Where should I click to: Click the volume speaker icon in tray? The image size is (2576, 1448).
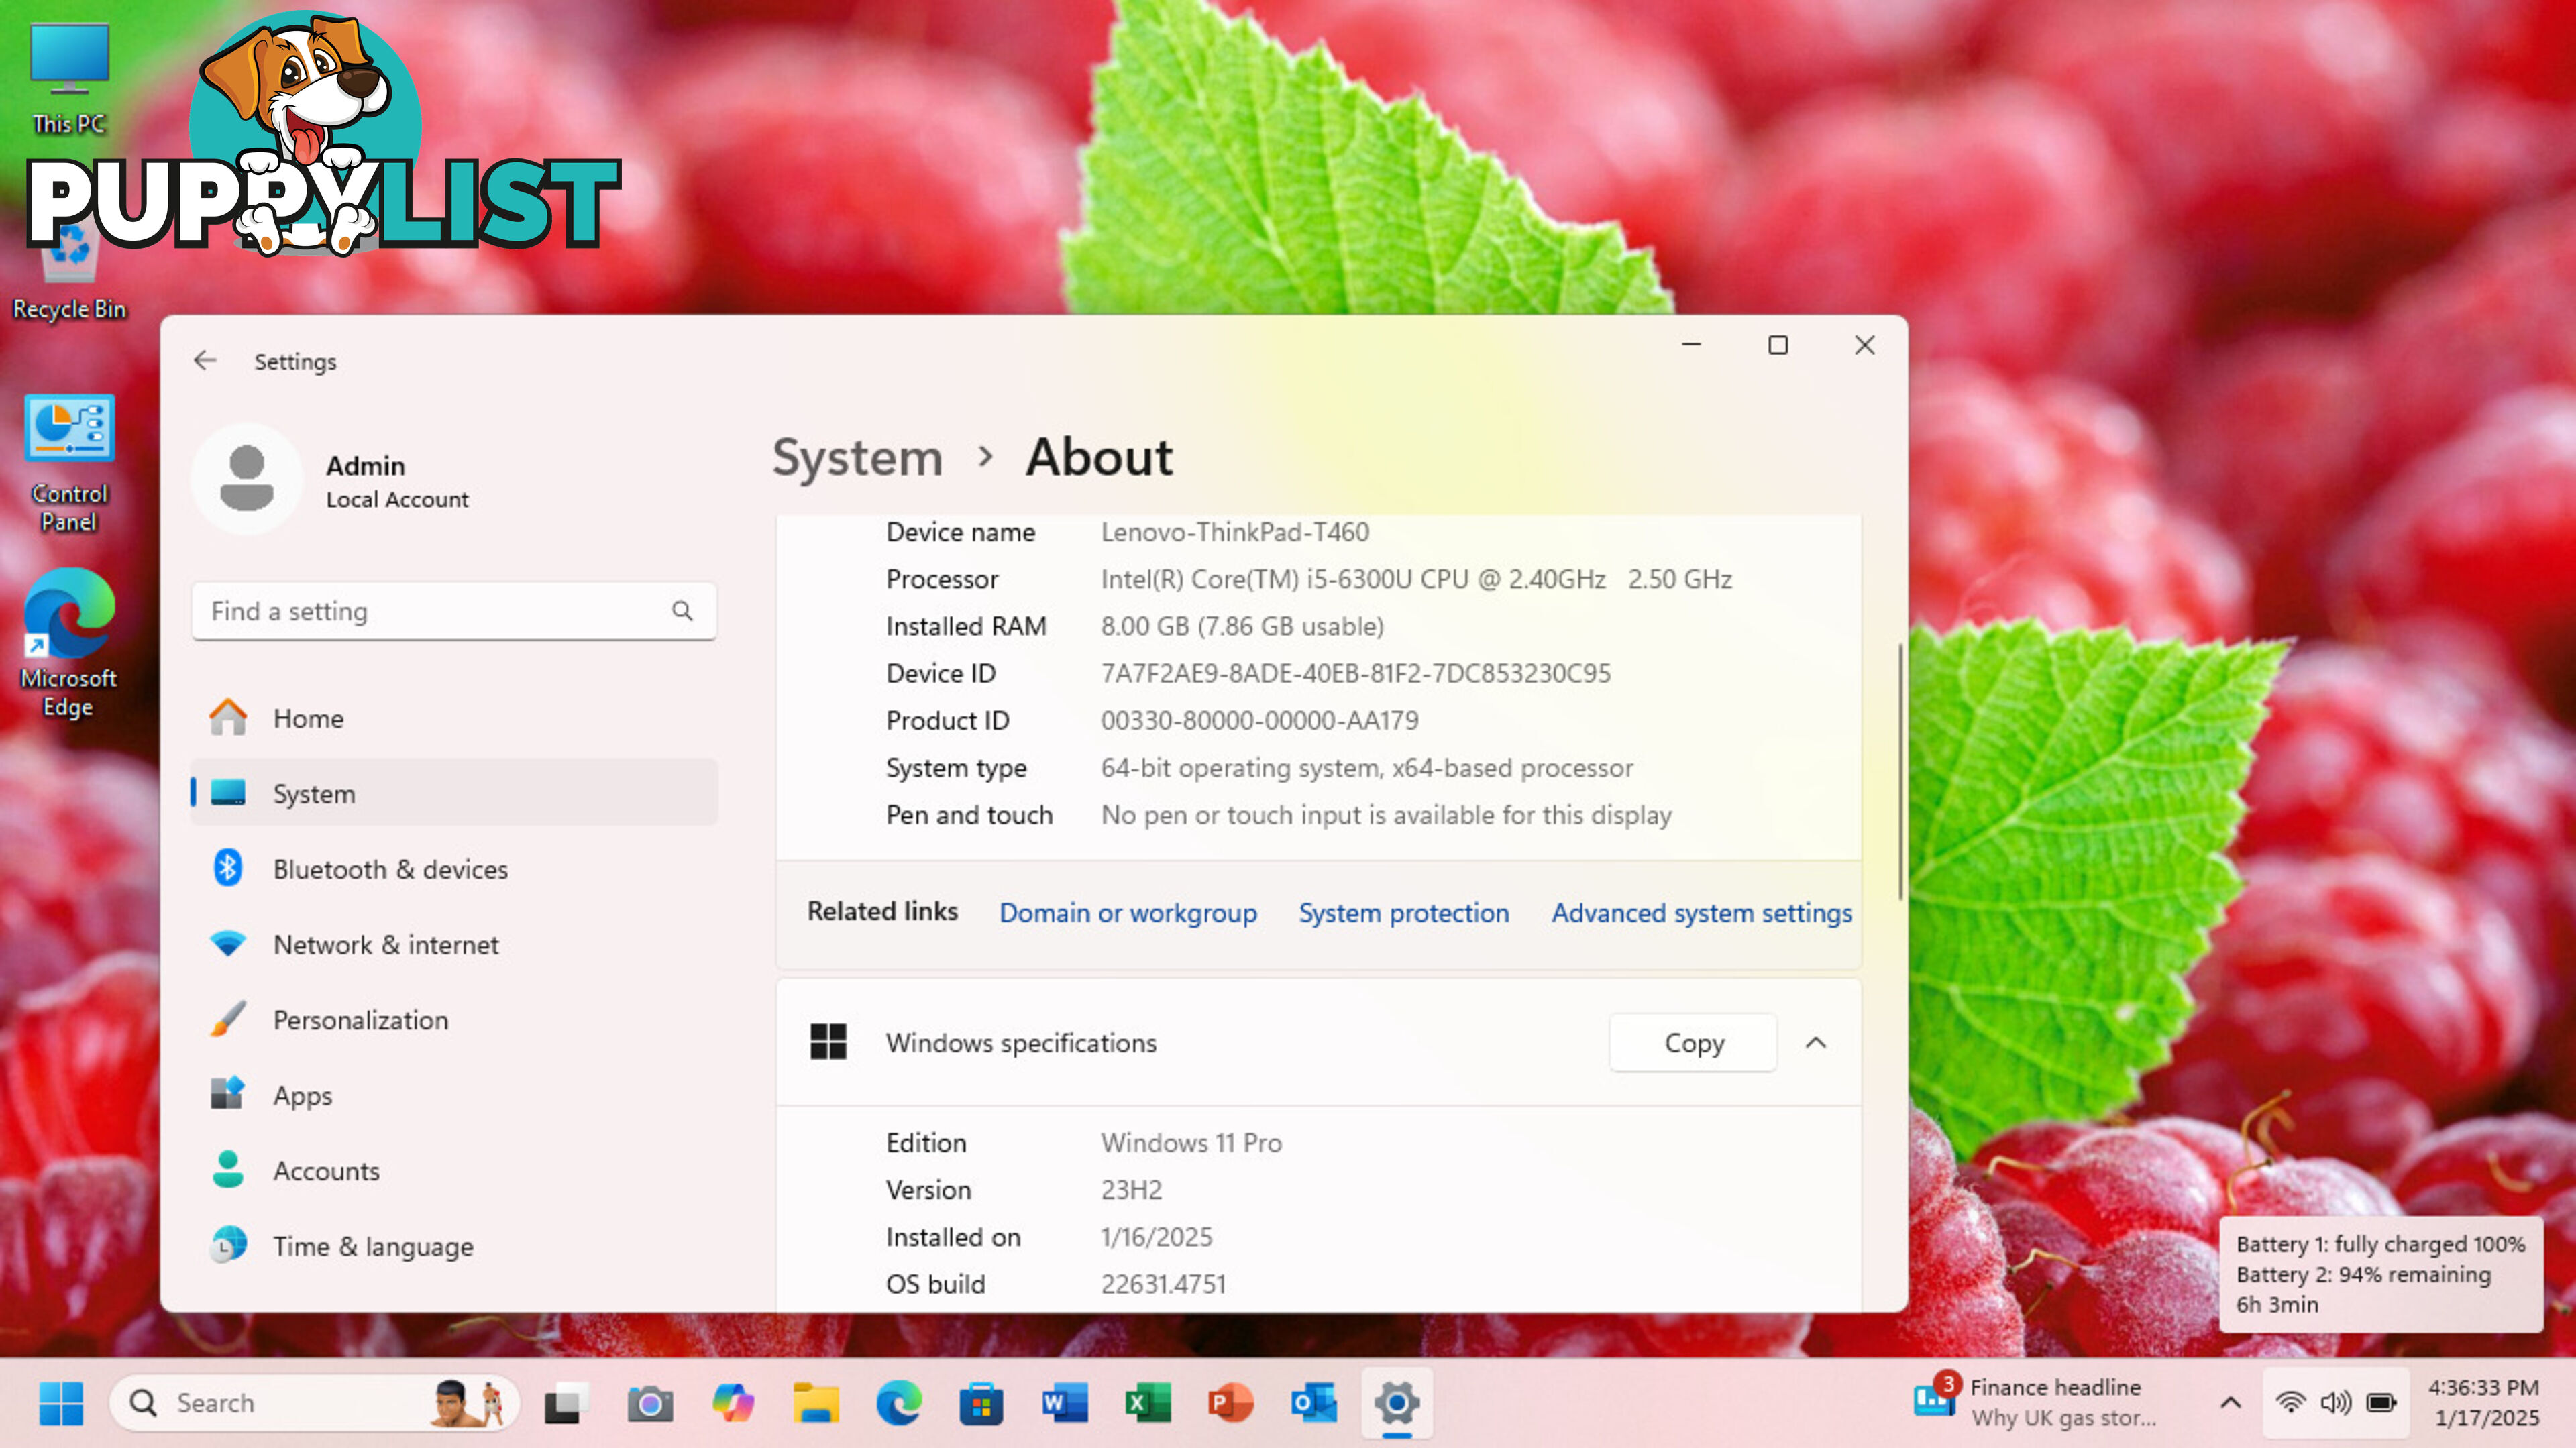(x=2335, y=1403)
